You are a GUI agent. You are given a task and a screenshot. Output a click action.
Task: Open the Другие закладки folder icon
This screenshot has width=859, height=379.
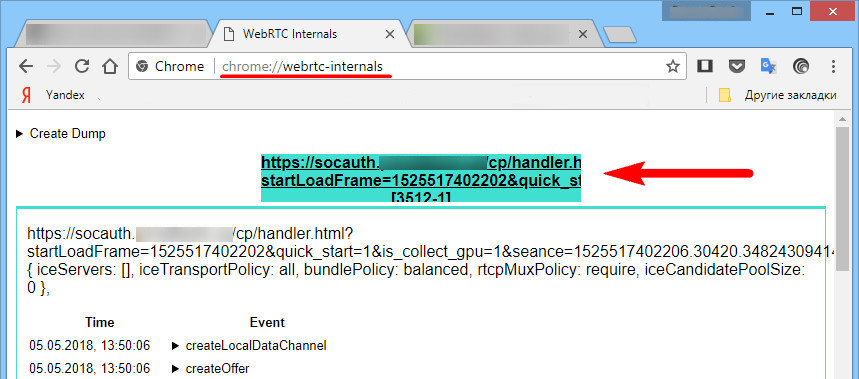[x=725, y=95]
